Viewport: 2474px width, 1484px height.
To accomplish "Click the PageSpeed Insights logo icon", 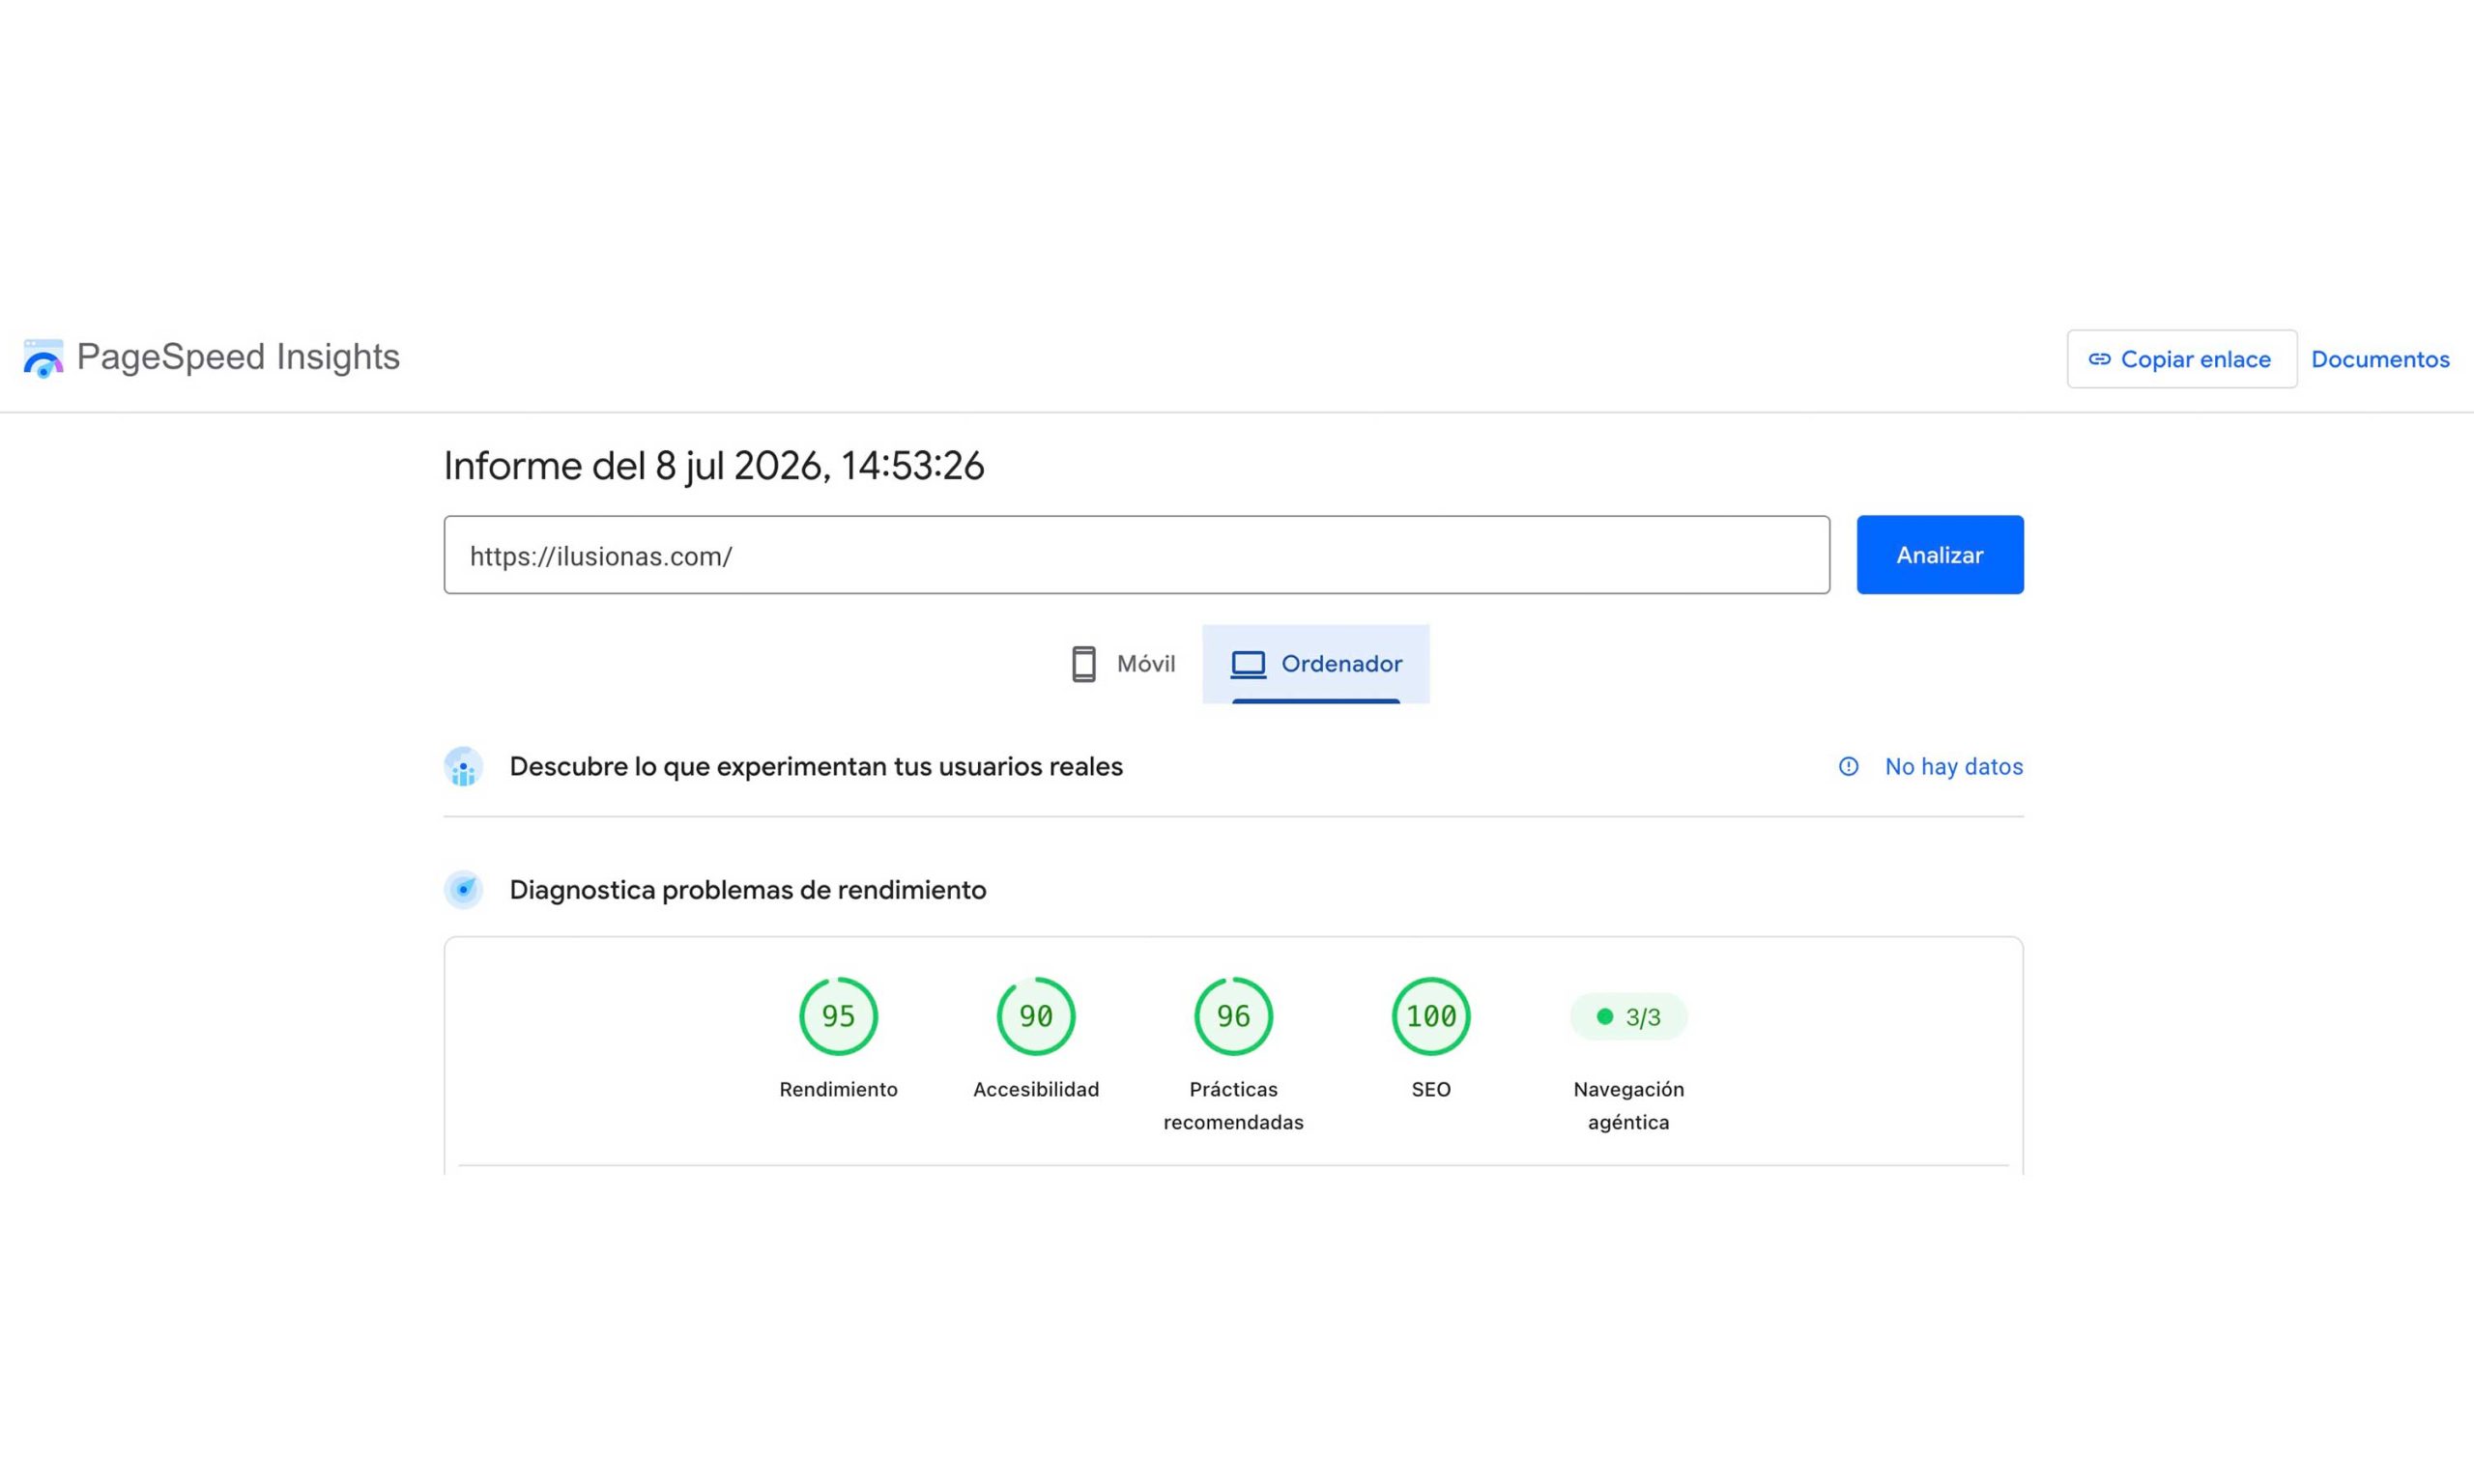I will 43,358.
